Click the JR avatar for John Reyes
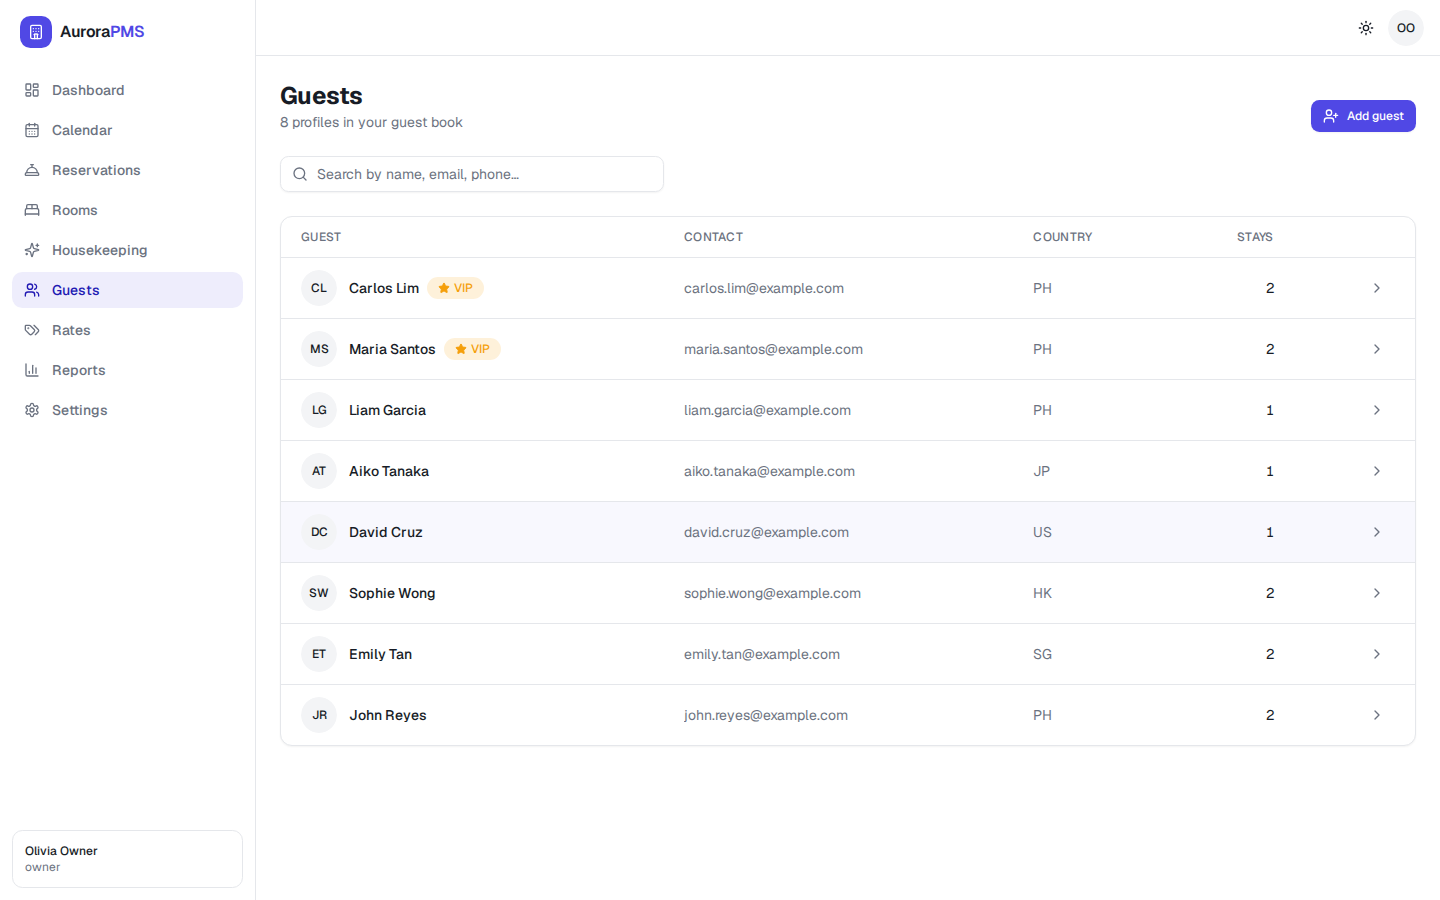 click(319, 715)
